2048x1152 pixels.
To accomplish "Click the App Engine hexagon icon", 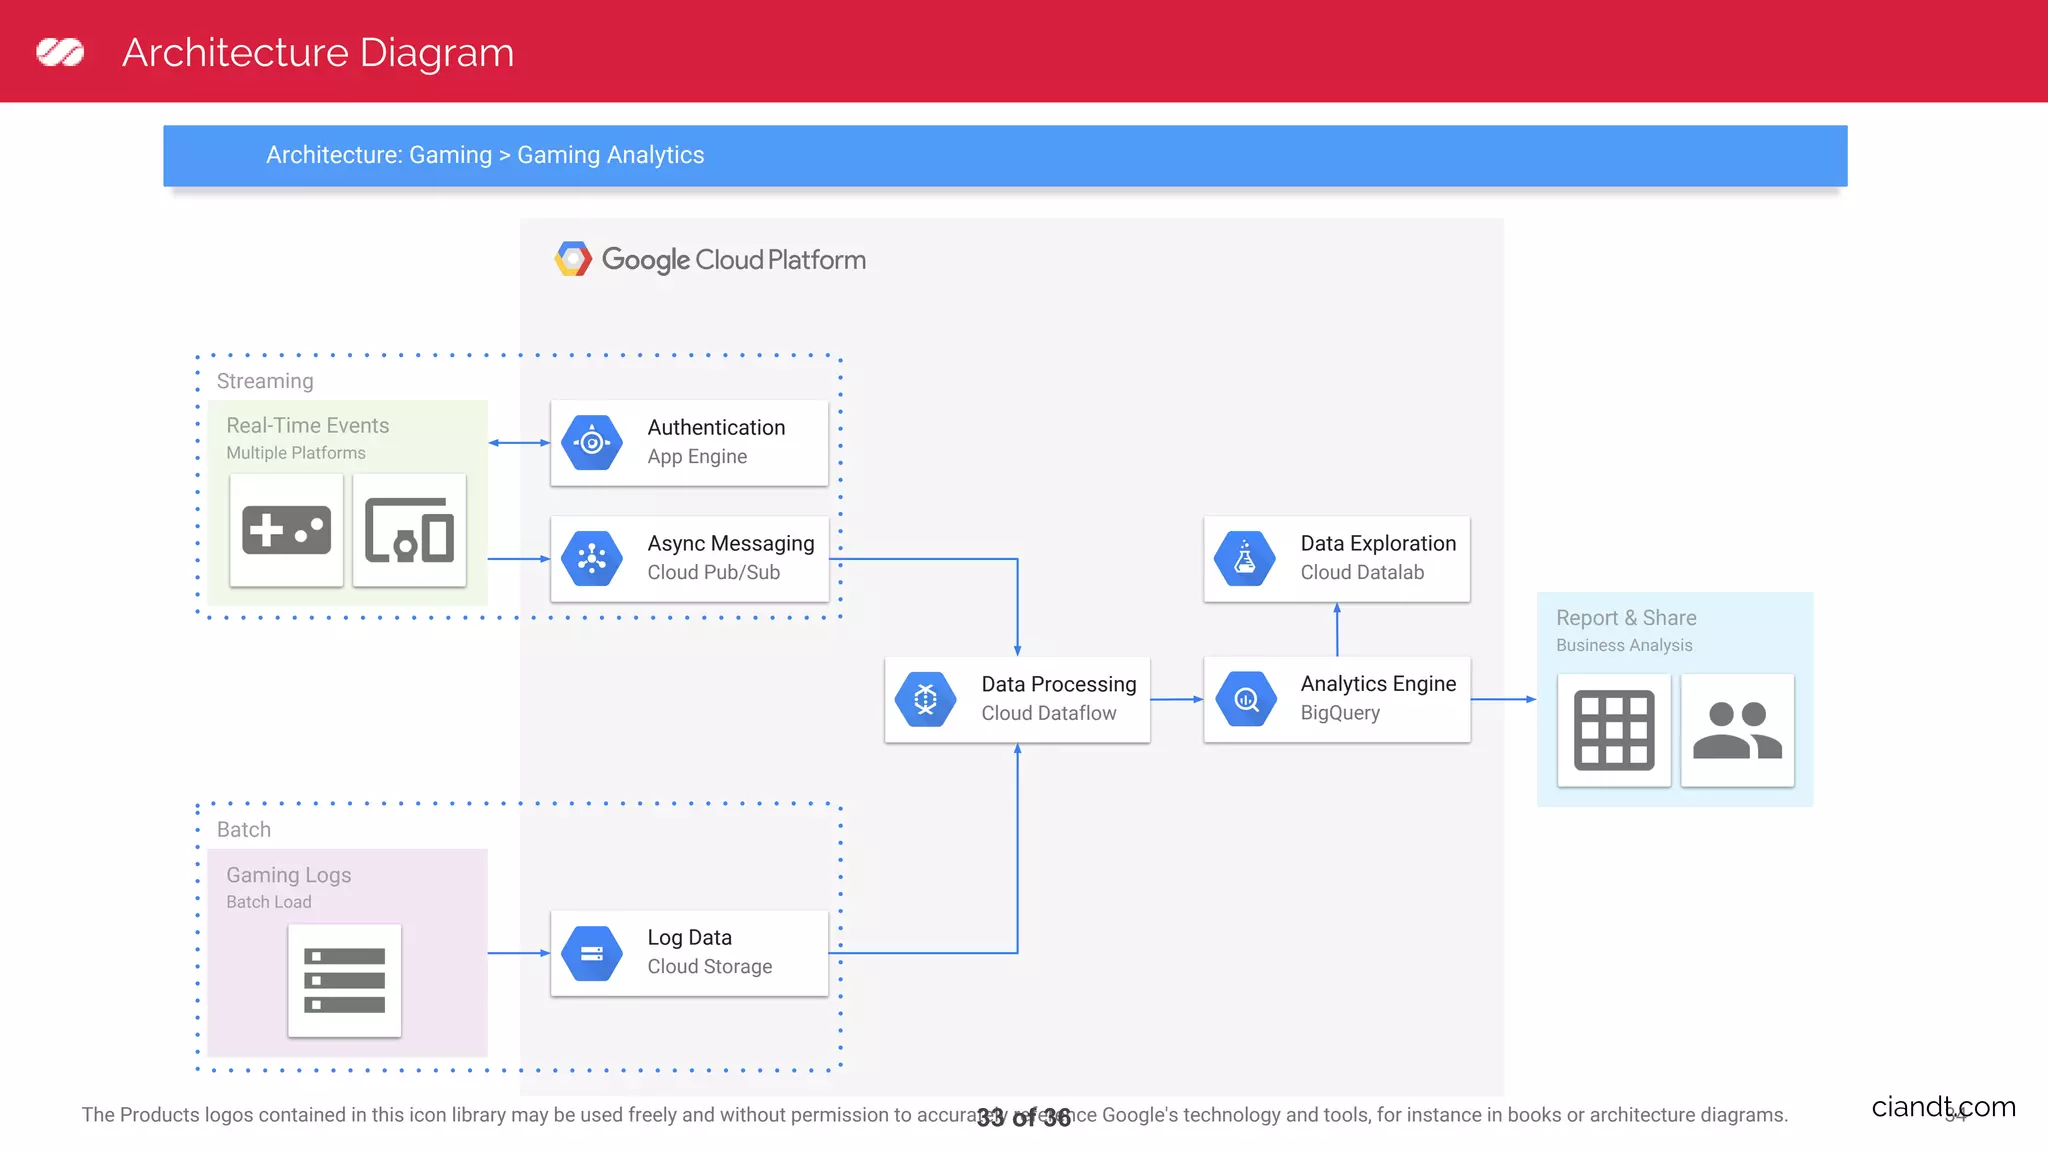I will (592, 442).
